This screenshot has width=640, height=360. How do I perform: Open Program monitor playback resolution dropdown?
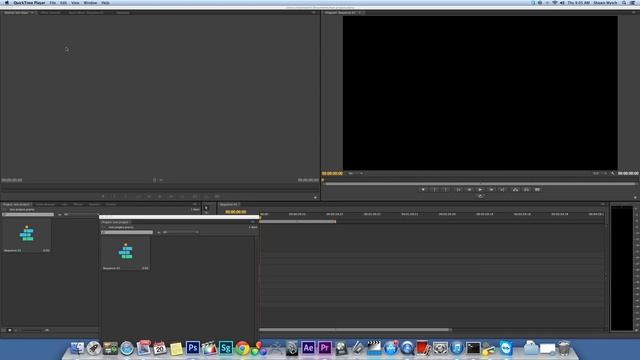tap(599, 173)
